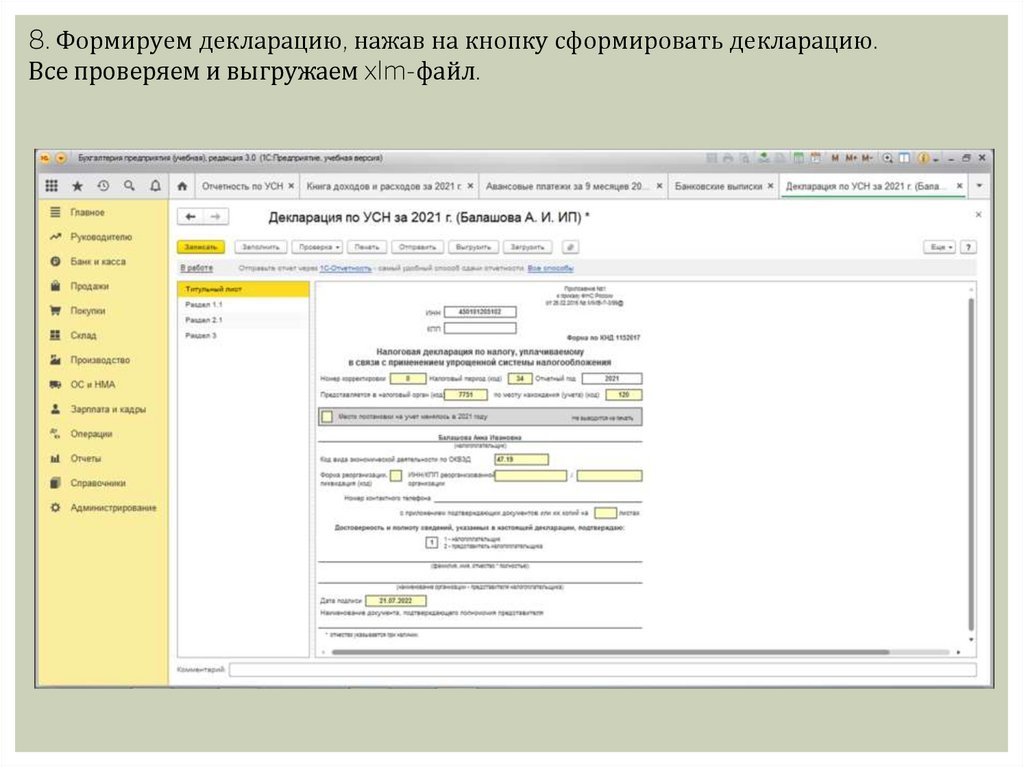Switch to Банковские выписки tab
Screen dimensions: 1024x767
(x=719, y=186)
